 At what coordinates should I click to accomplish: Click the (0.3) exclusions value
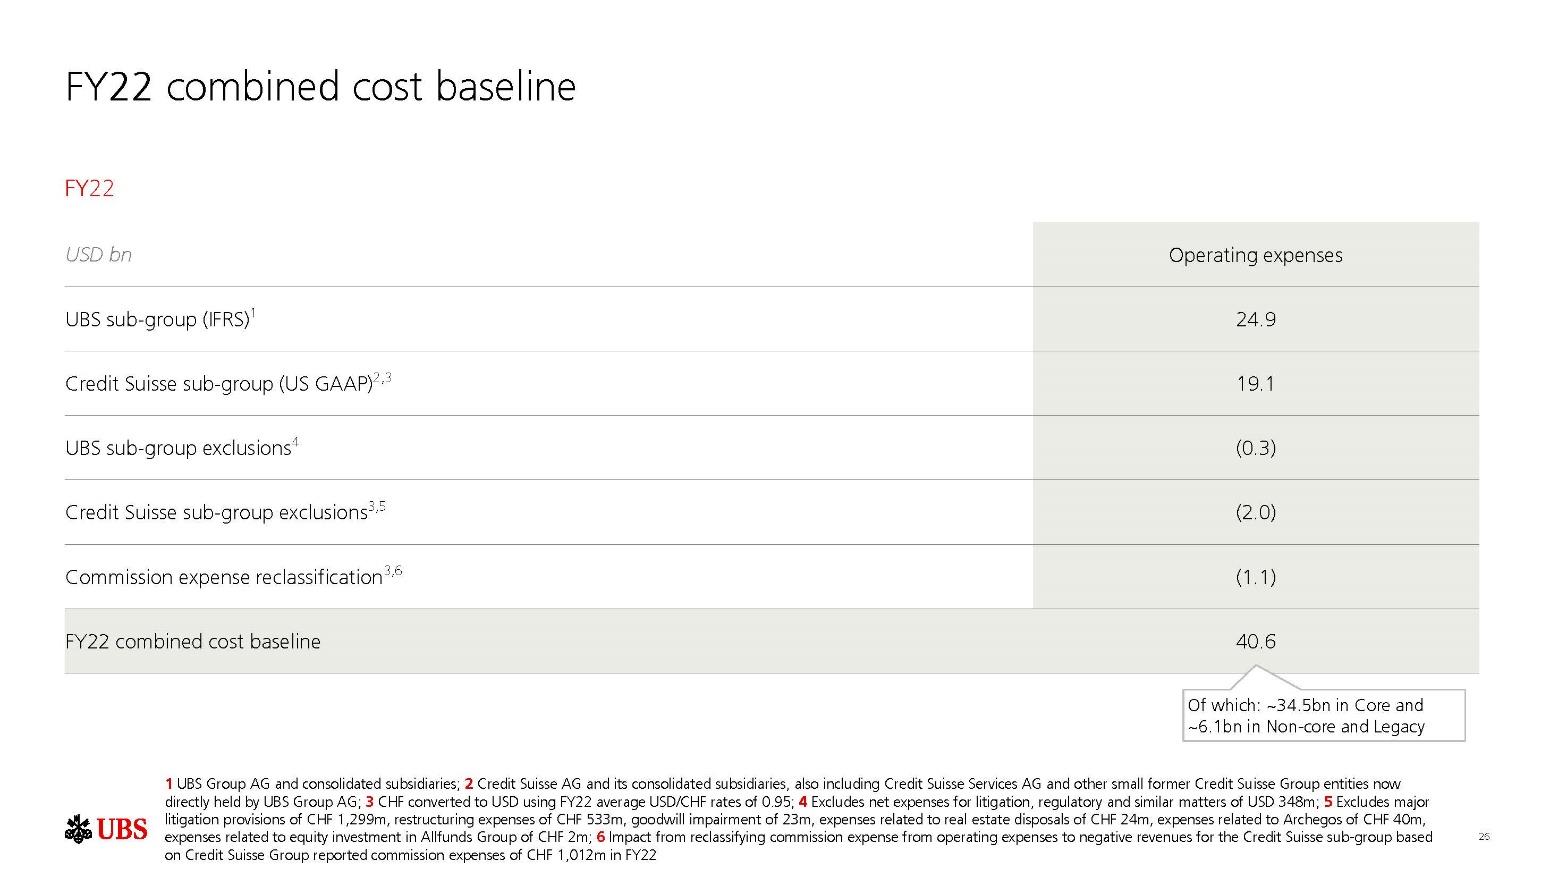pos(1255,448)
